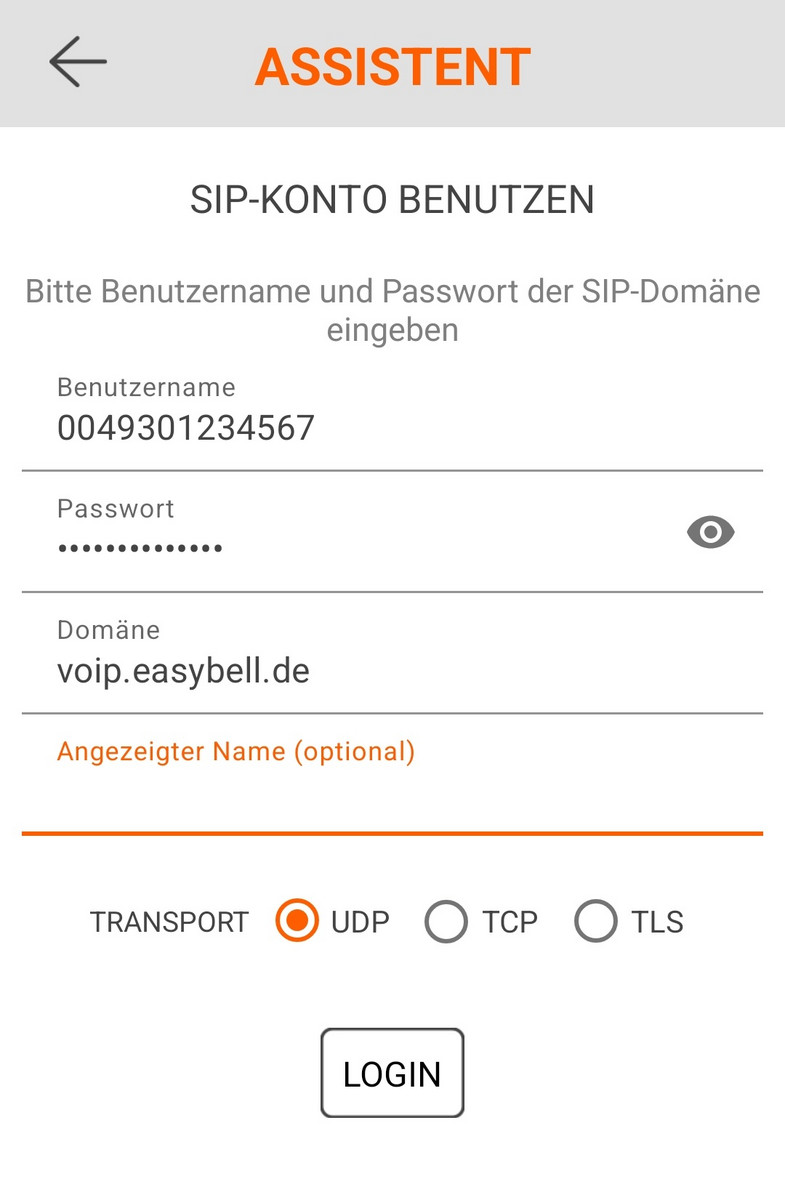Show password with the eye icon

[x=711, y=532]
